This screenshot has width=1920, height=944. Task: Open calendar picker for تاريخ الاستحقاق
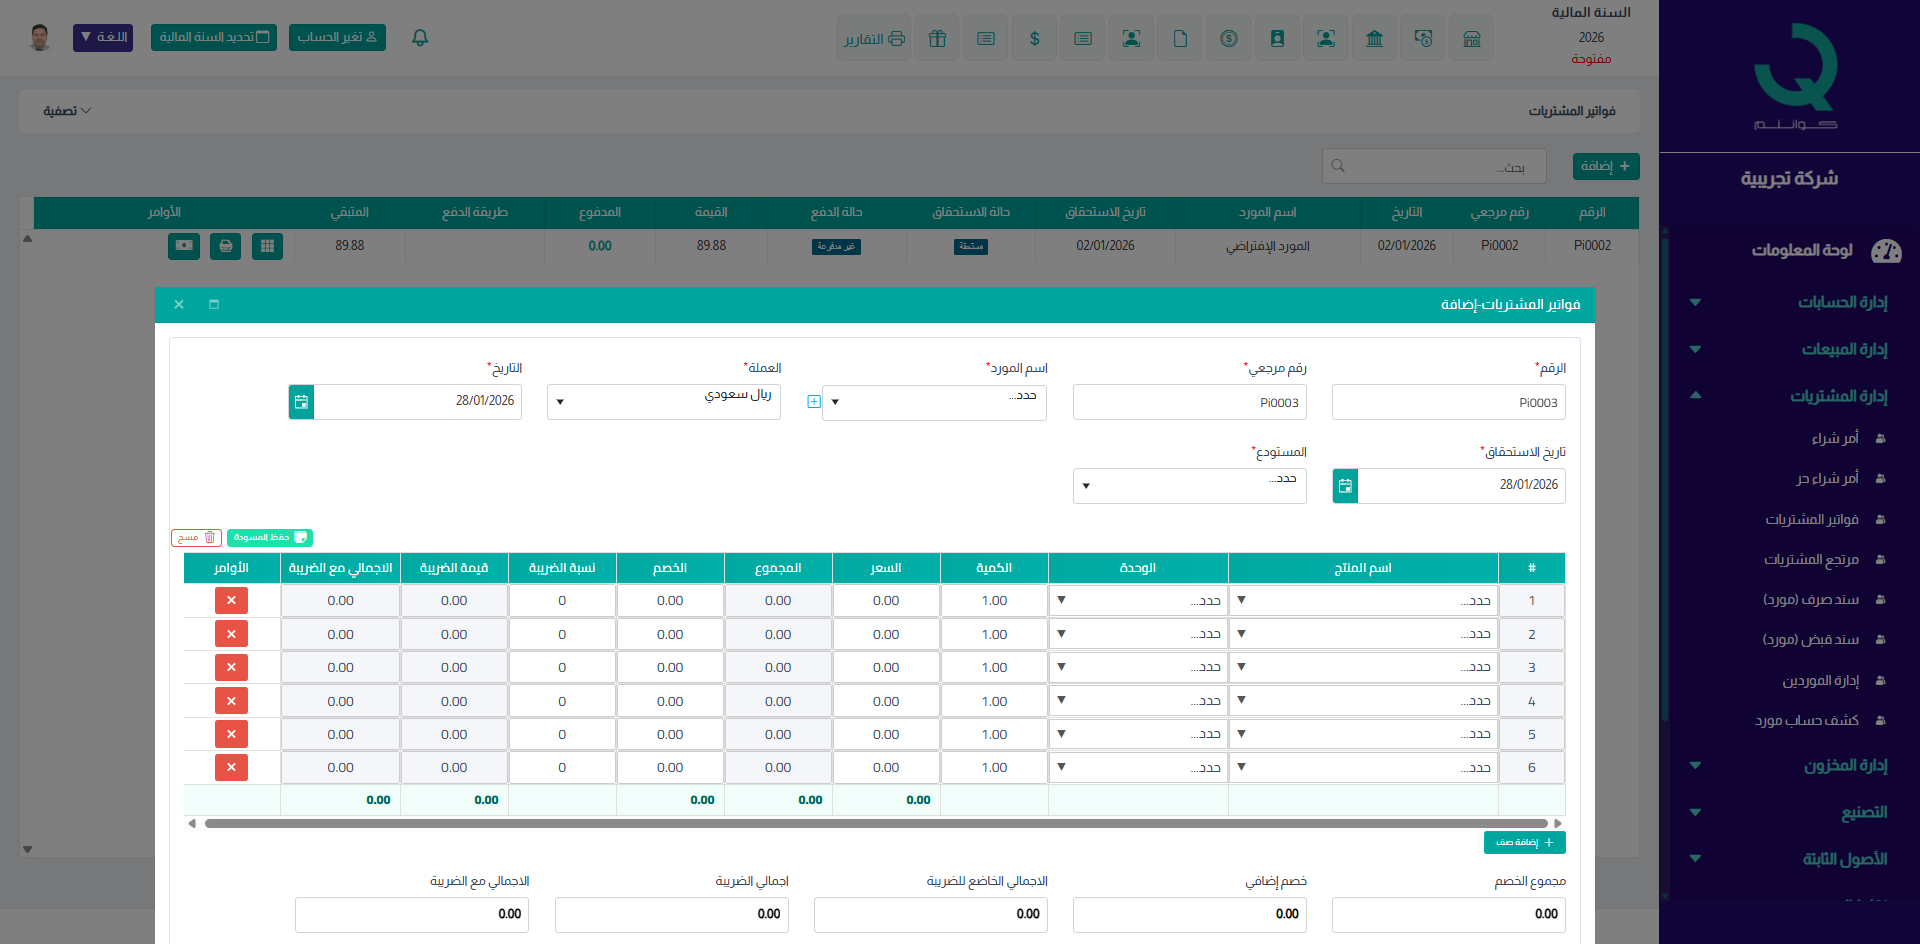[1345, 486]
